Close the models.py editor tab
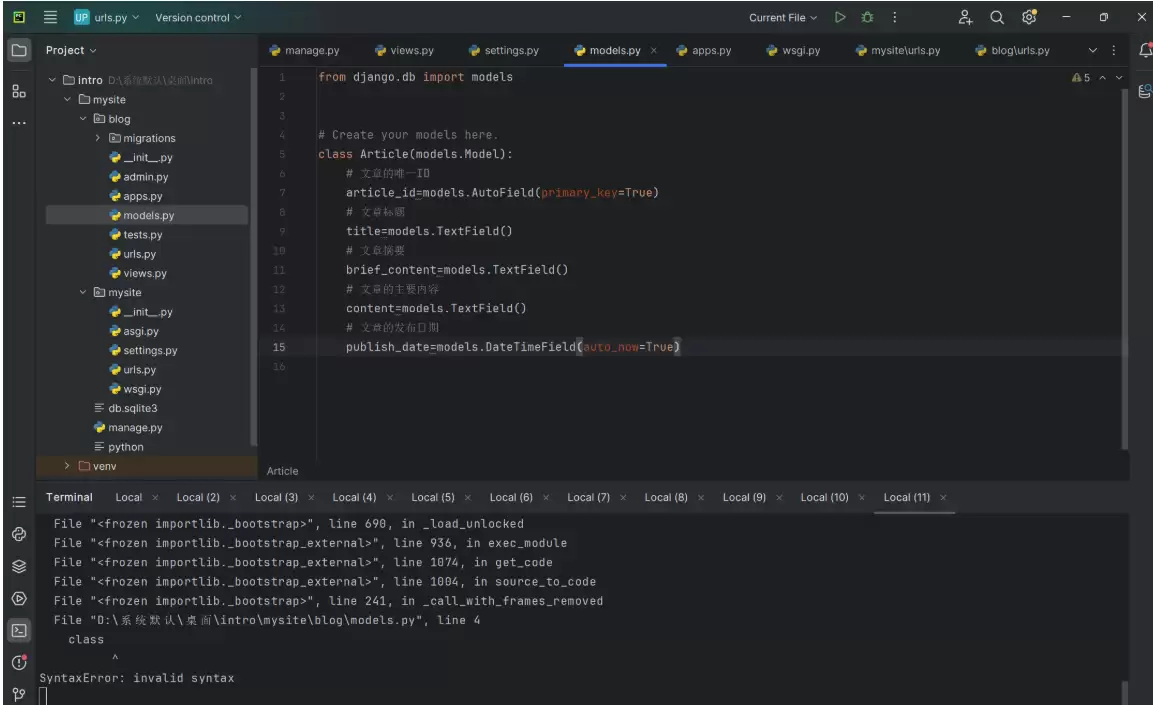This screenshot has width=1153, height=705. [x=653, y=50]
